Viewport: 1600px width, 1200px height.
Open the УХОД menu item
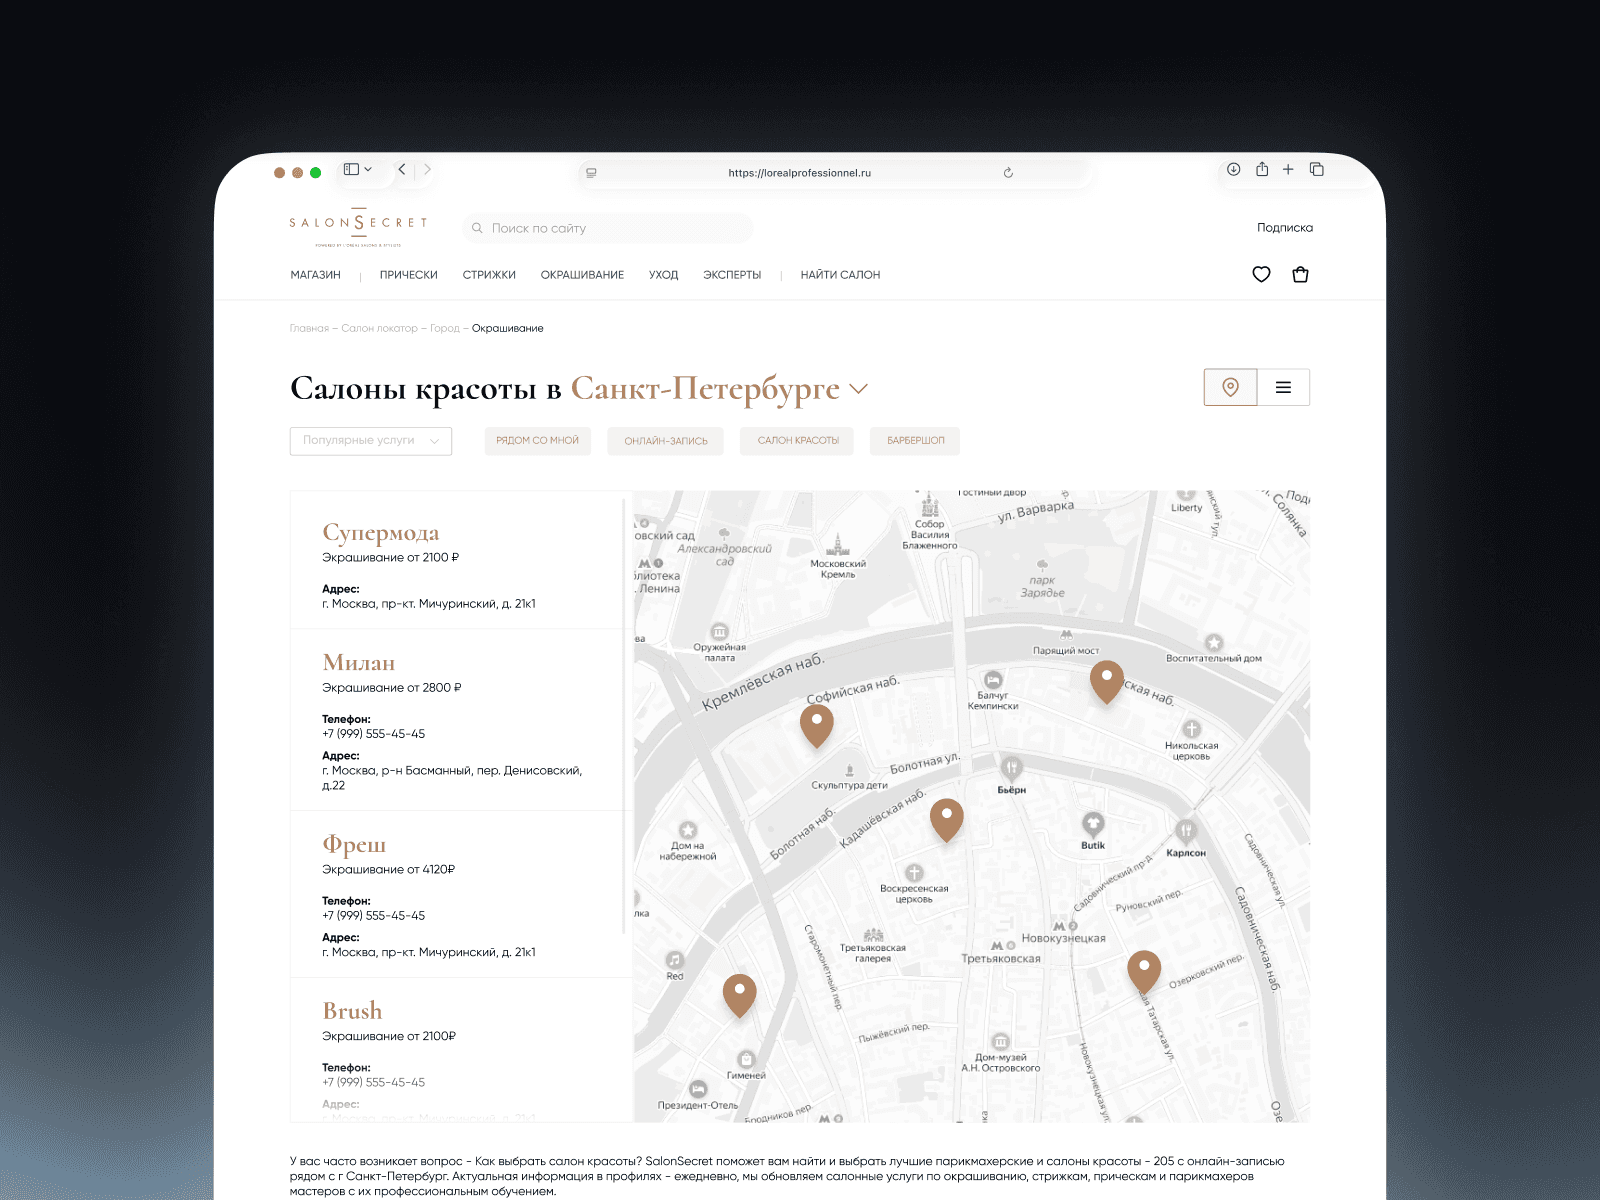coord(663,275)
